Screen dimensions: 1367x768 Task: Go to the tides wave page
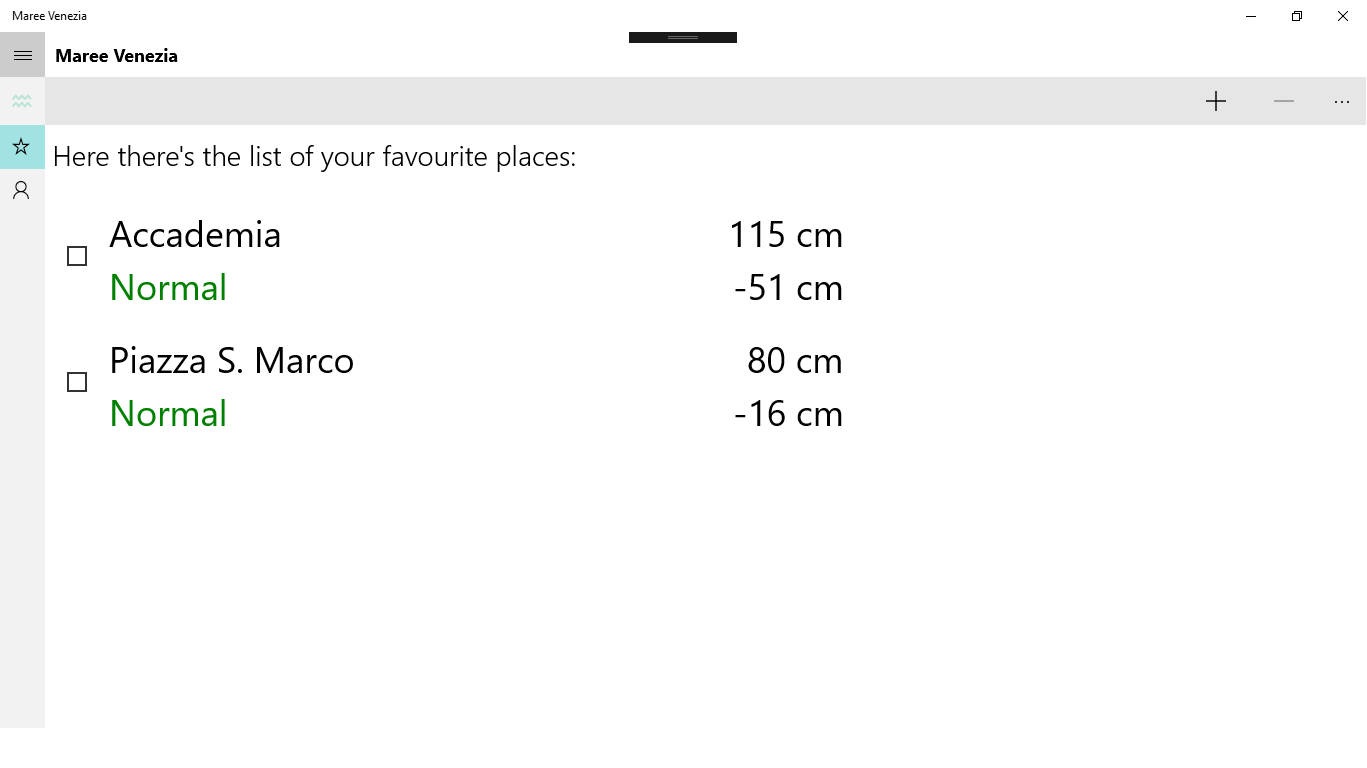pyautogui.click(x=22, y=101)
